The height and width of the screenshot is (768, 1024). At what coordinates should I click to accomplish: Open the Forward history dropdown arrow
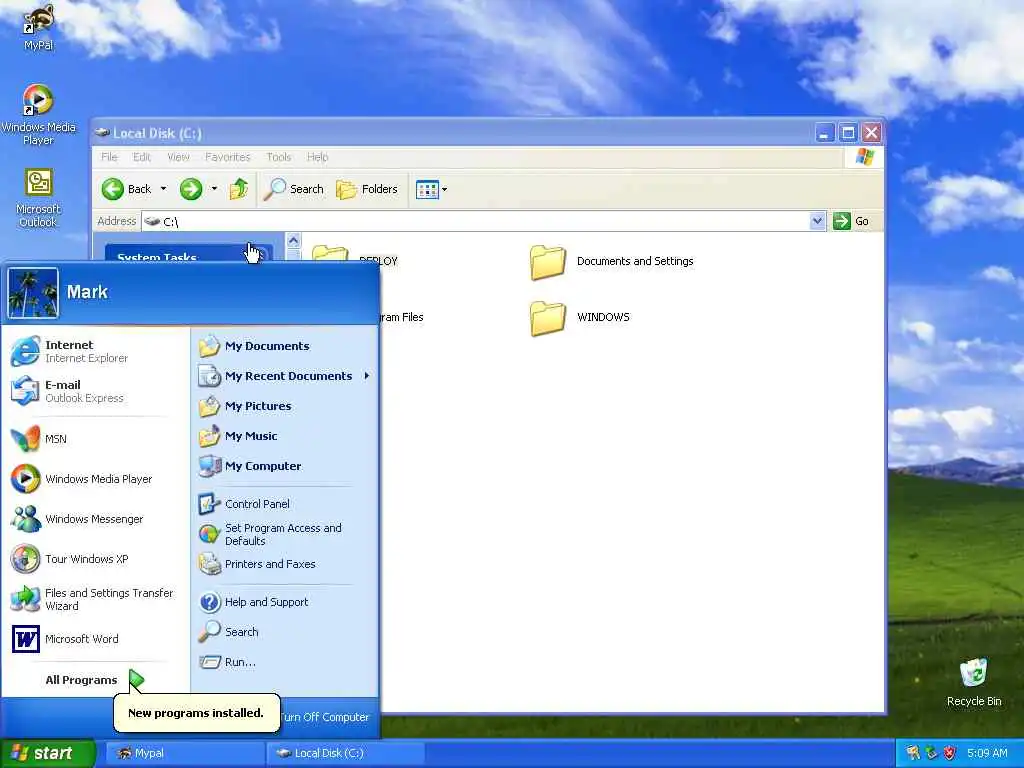pyautogui.click(x=214, y=189)
